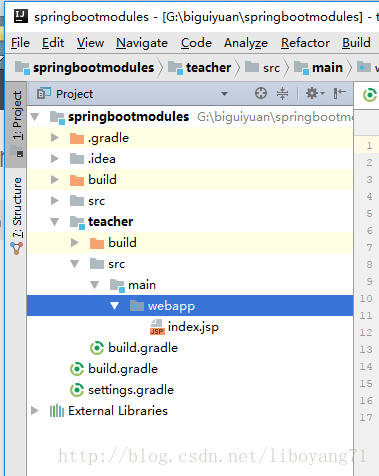Click src in the breadcrumb bar
Screen dimensions: 379x476
click(x=271, y=68)
